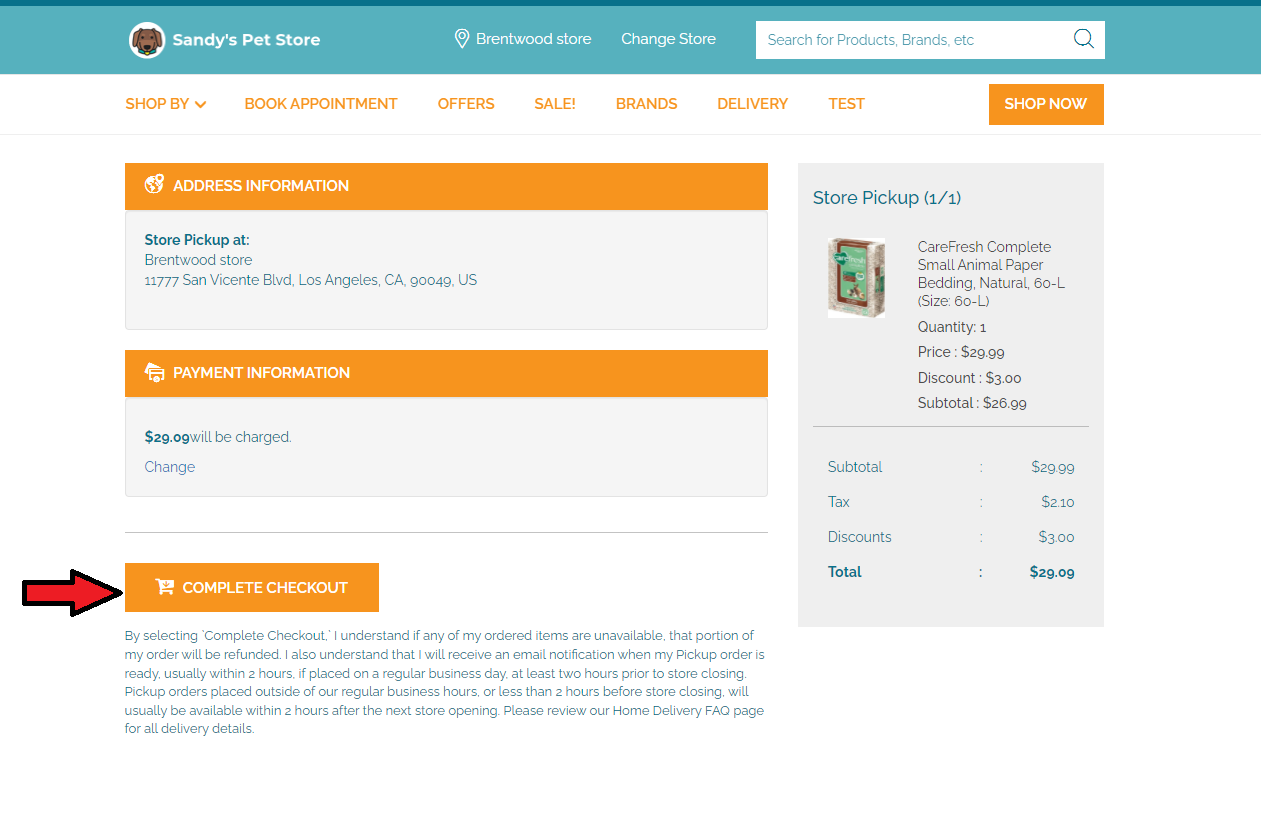Click the CareFresh bedding product thumbnail

[x=857, y=278]
